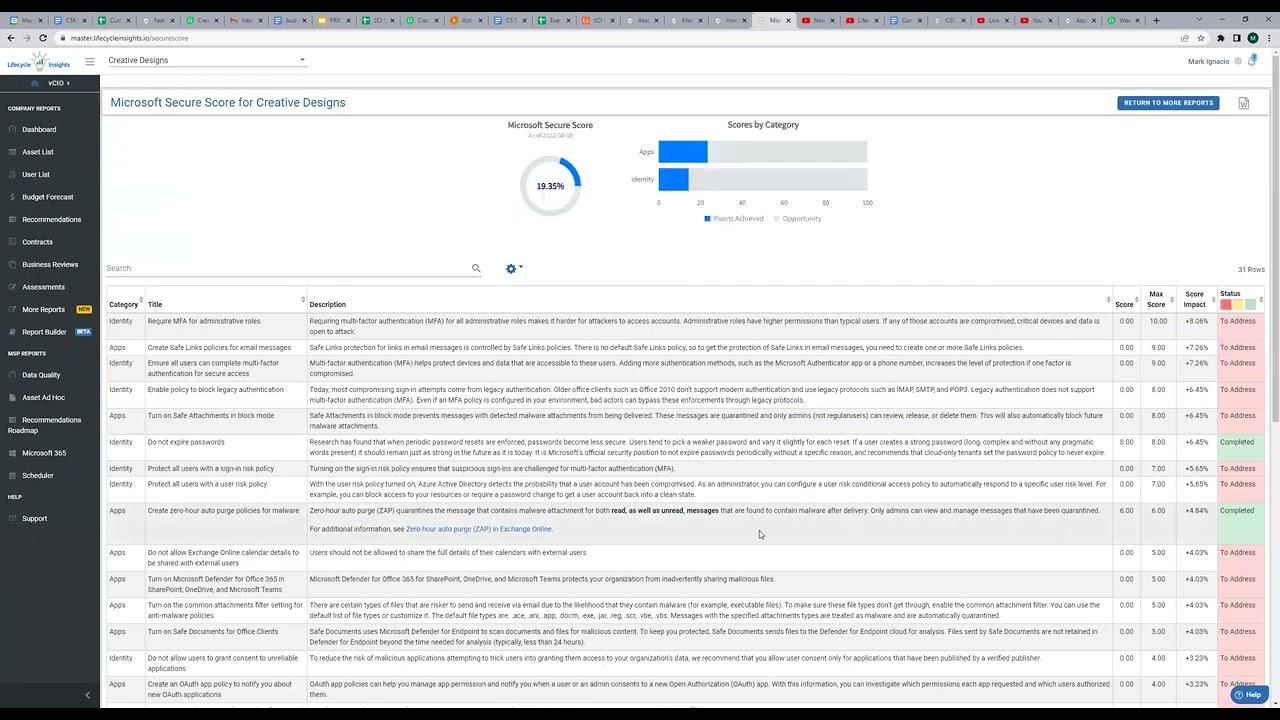This screenshot has width=1280, height=720.
Task: Click the Lifecycle Insights logo
Action: coord(39,62)
